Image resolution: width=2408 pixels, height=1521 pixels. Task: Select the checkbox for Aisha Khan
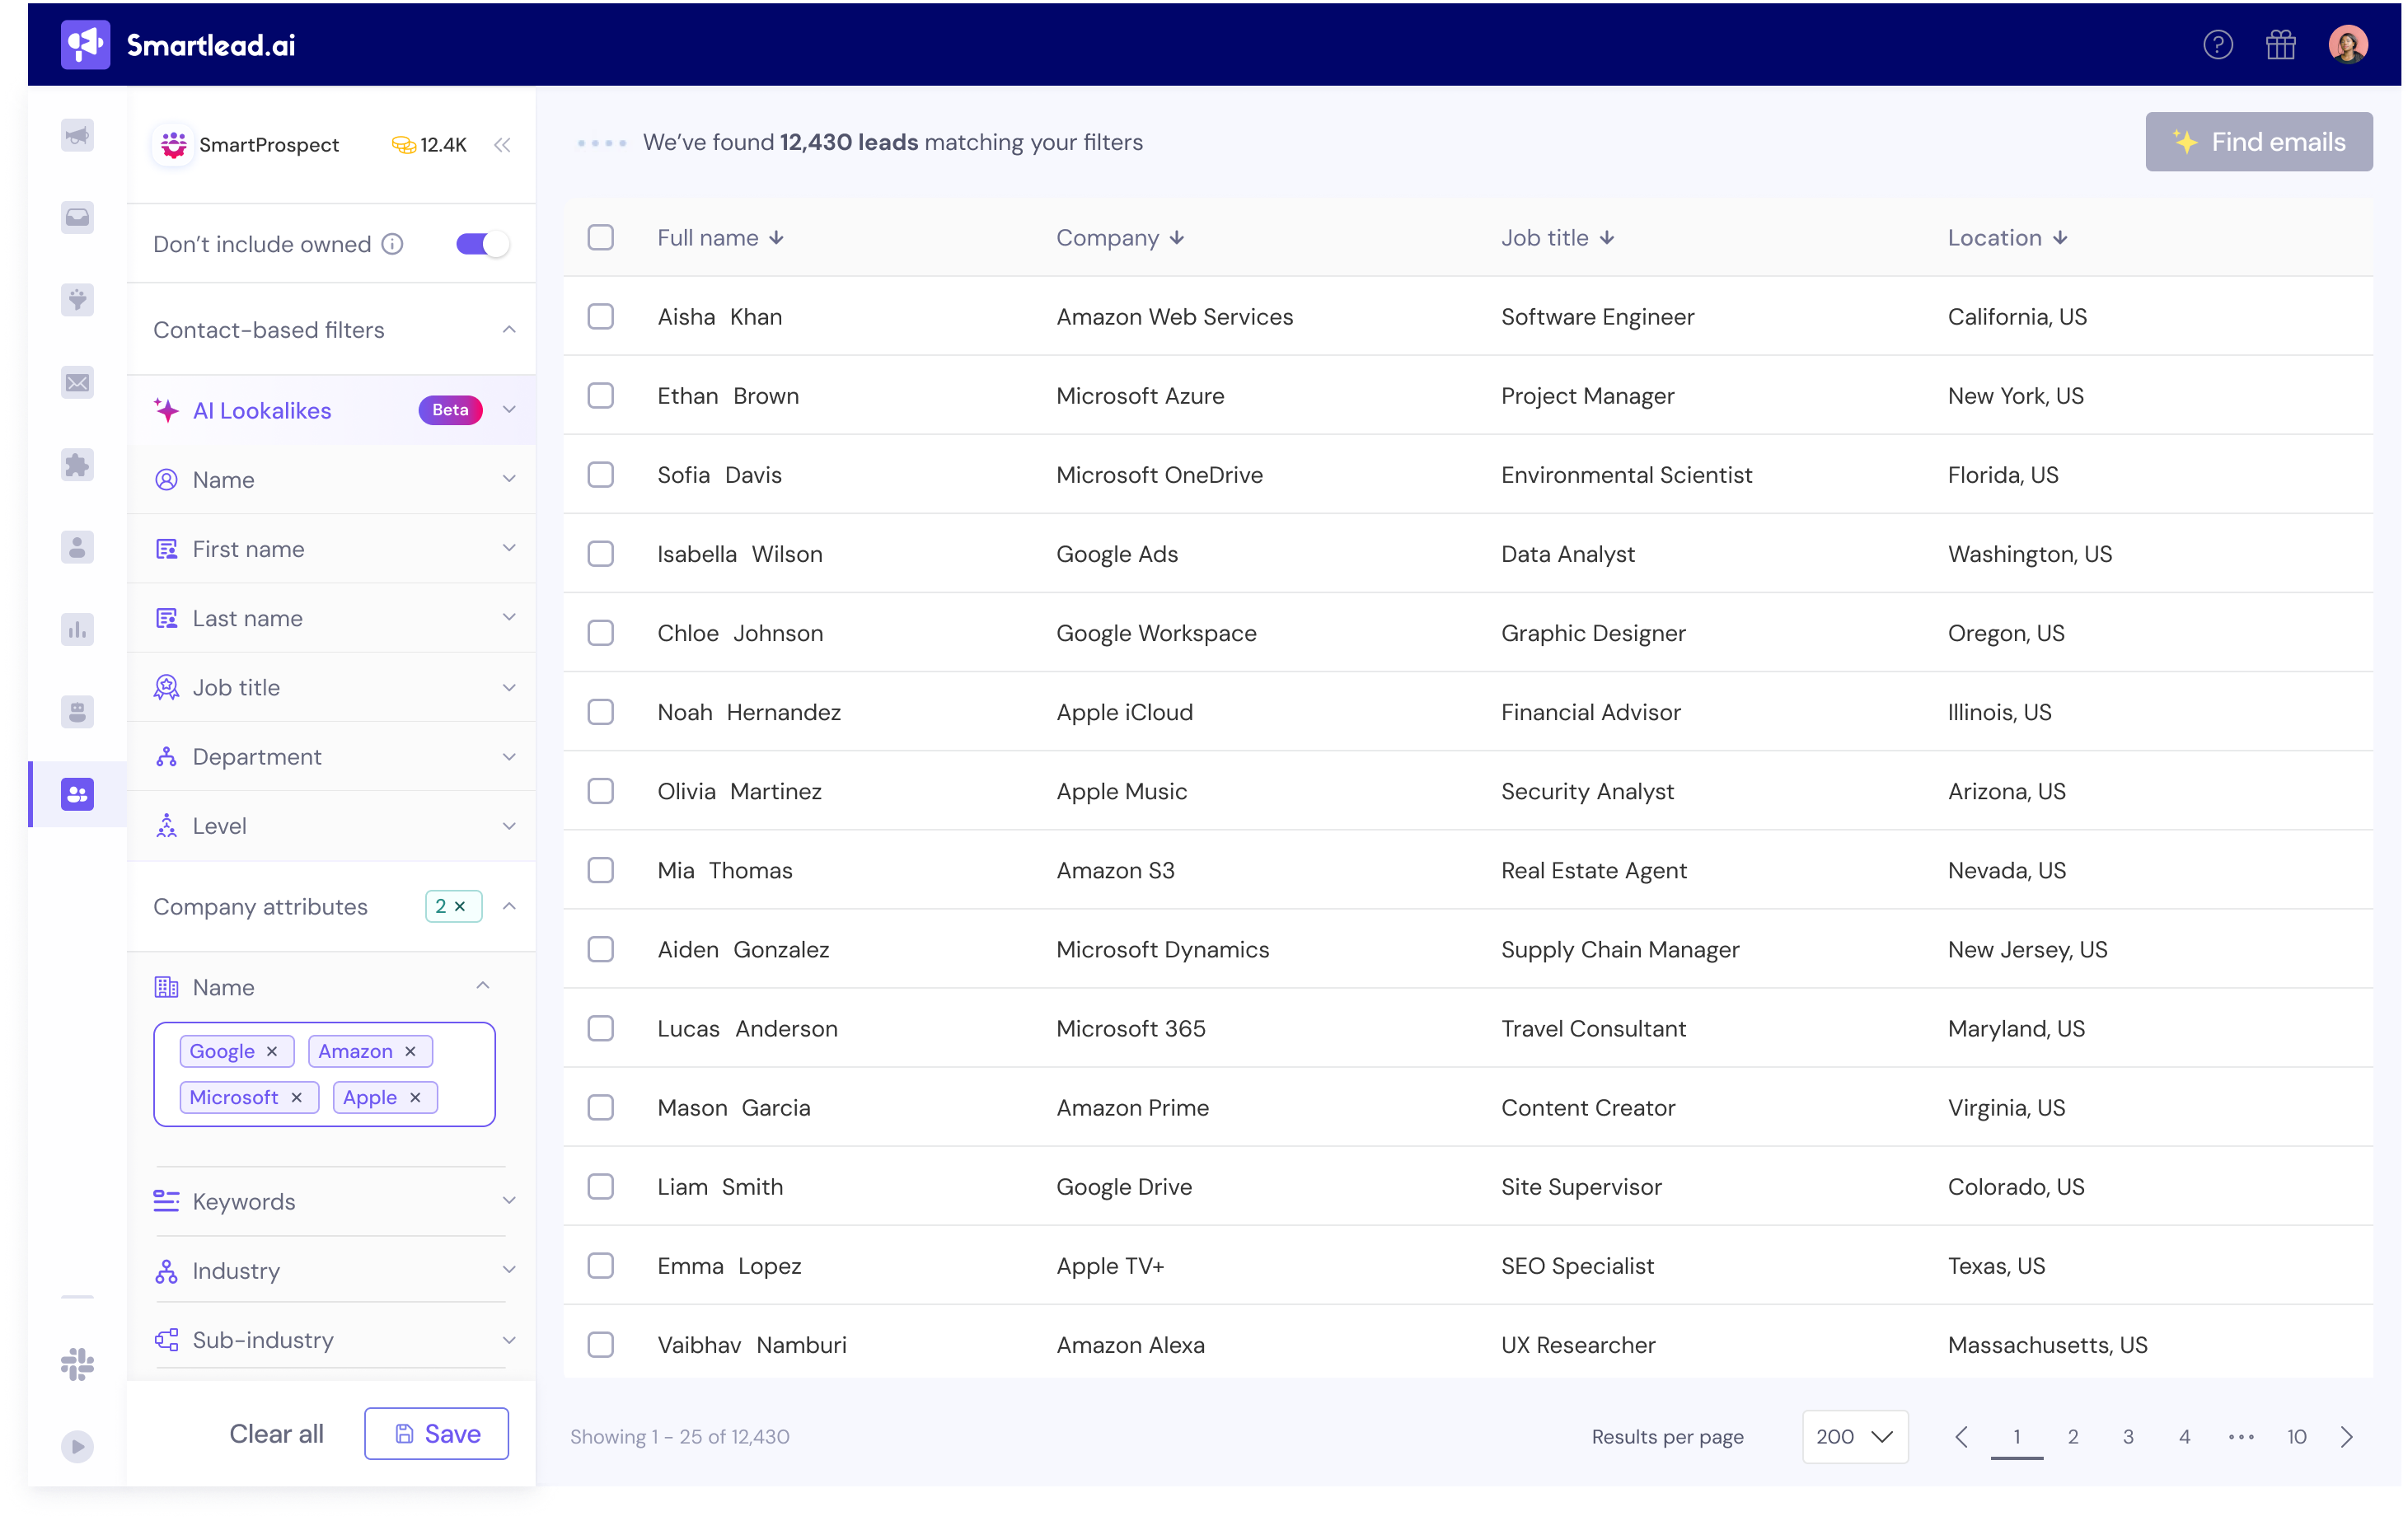click(600, 317)
